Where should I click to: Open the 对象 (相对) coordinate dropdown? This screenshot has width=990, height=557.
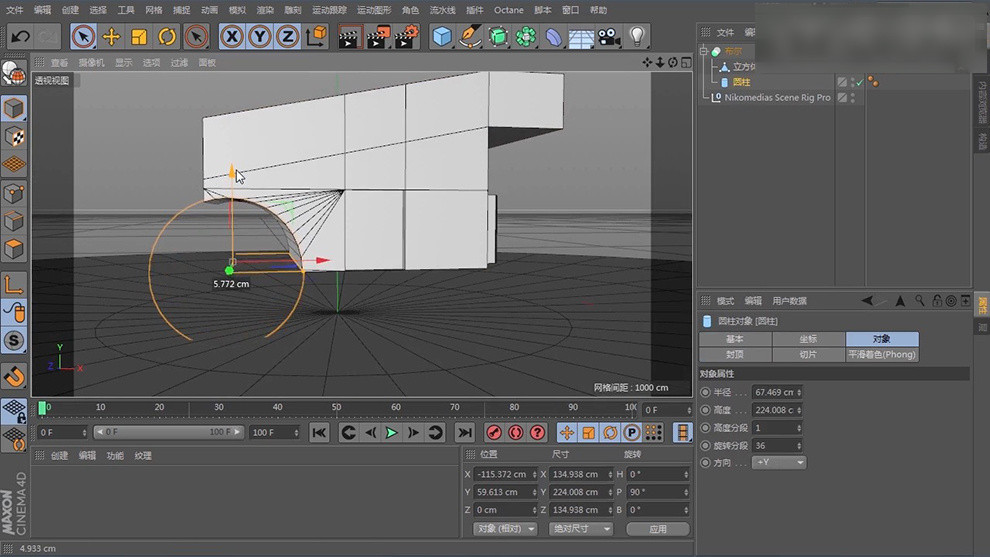coord(505,529)
